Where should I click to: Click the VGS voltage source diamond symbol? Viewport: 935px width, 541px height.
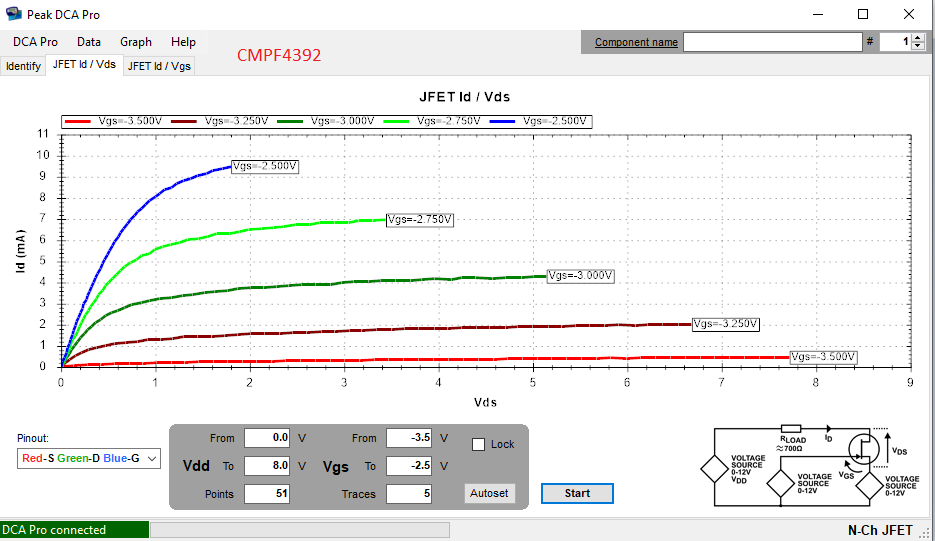coord(781,483)
